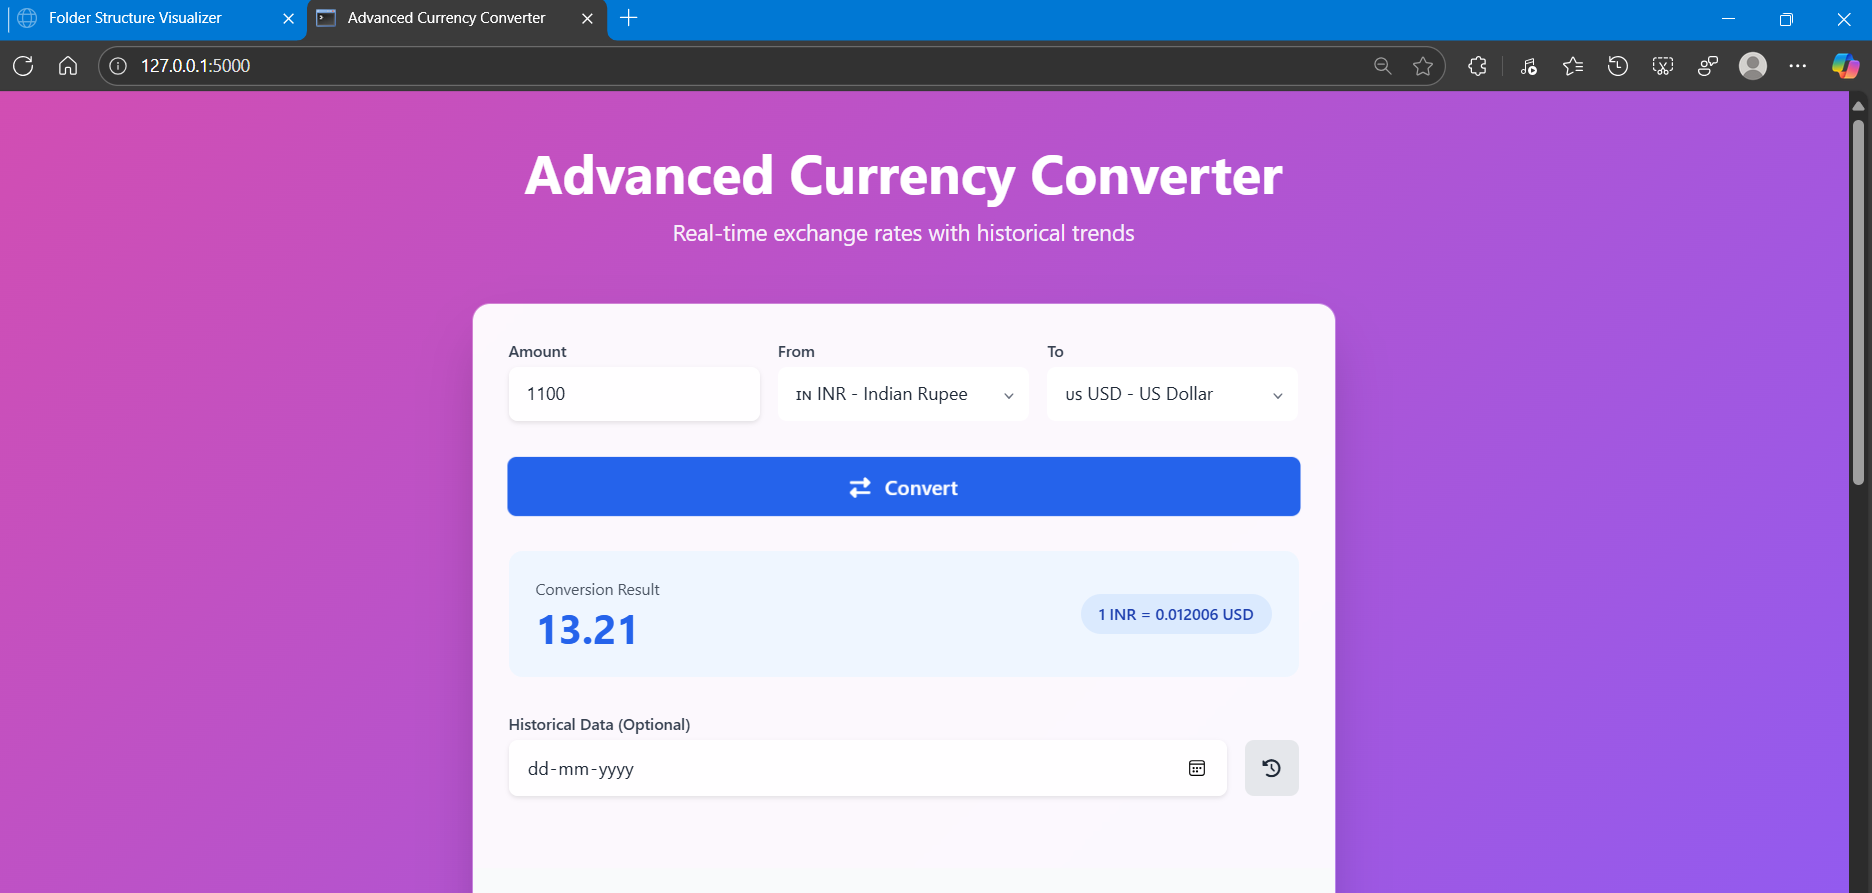Click the Advanced Currency Converter heading
Screen dimensions: 1872x893
[x=904, y=176]
